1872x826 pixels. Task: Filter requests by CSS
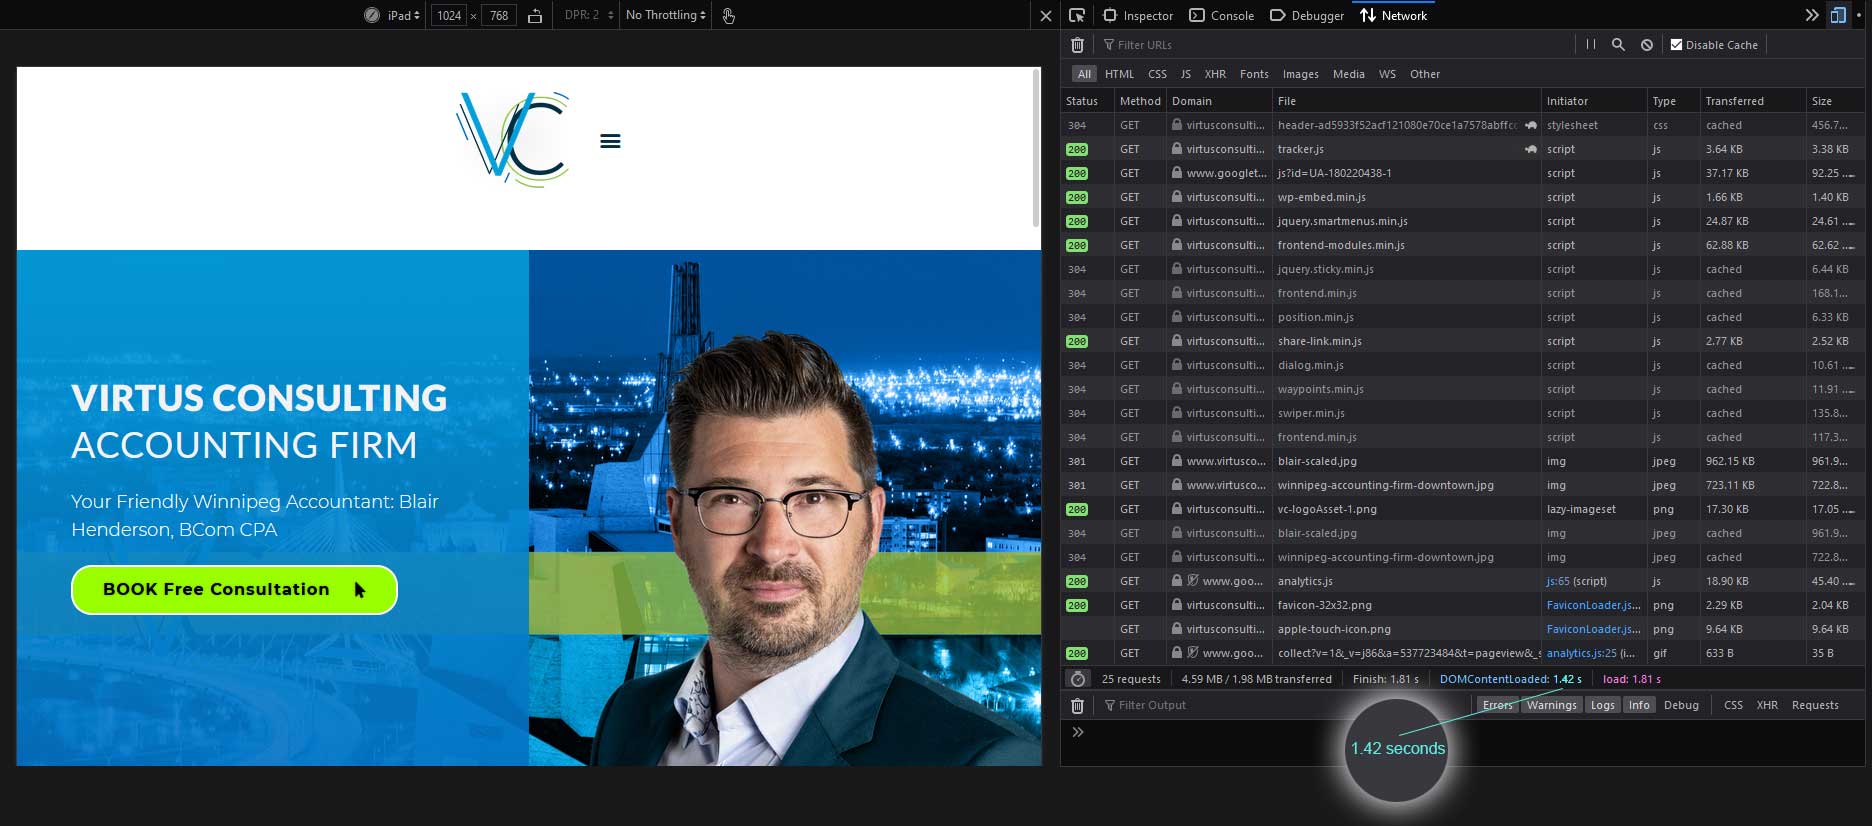(1157, 74)
